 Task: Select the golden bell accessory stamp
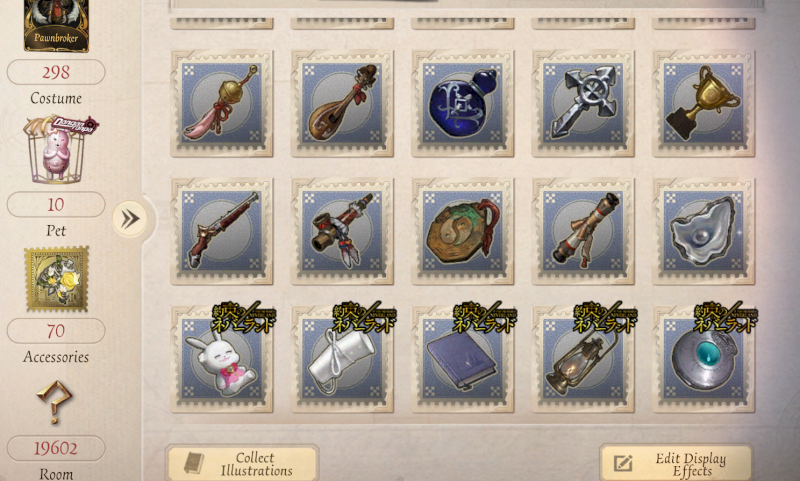pos(221,103)
